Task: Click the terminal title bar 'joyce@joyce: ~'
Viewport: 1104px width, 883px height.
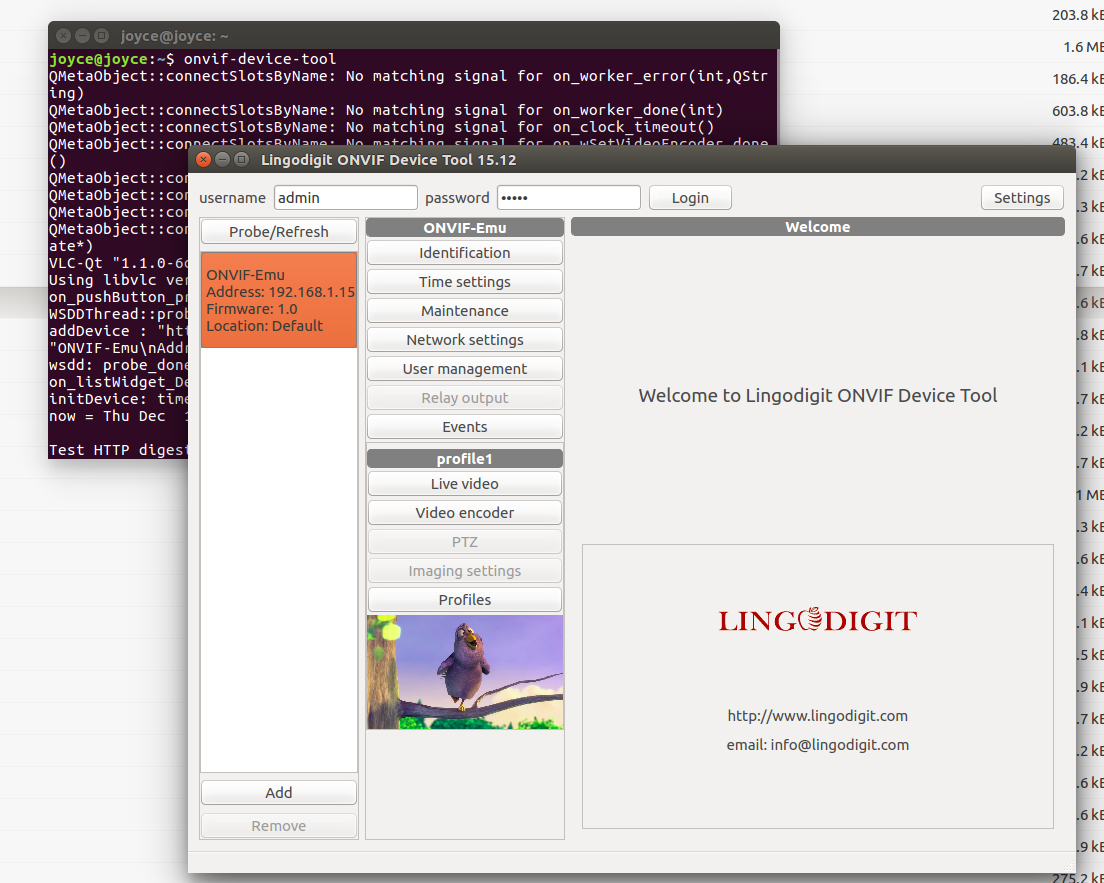Action: (x=175, y=35)
